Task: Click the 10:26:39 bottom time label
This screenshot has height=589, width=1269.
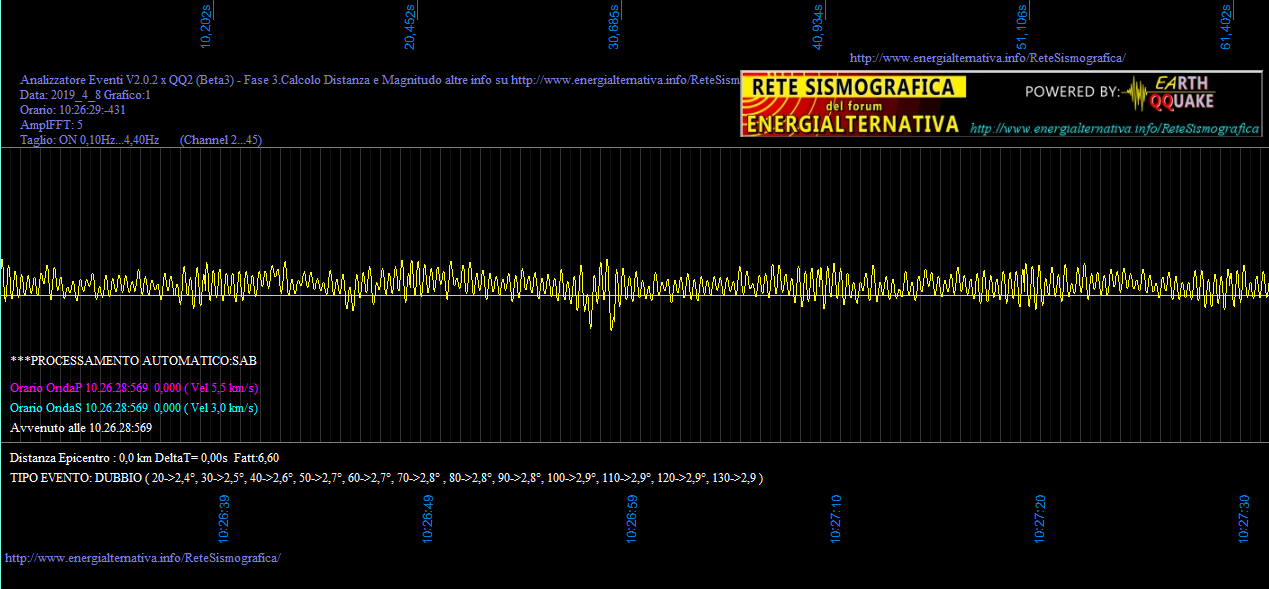Action: pyautogui.click(x=225, y=519)
